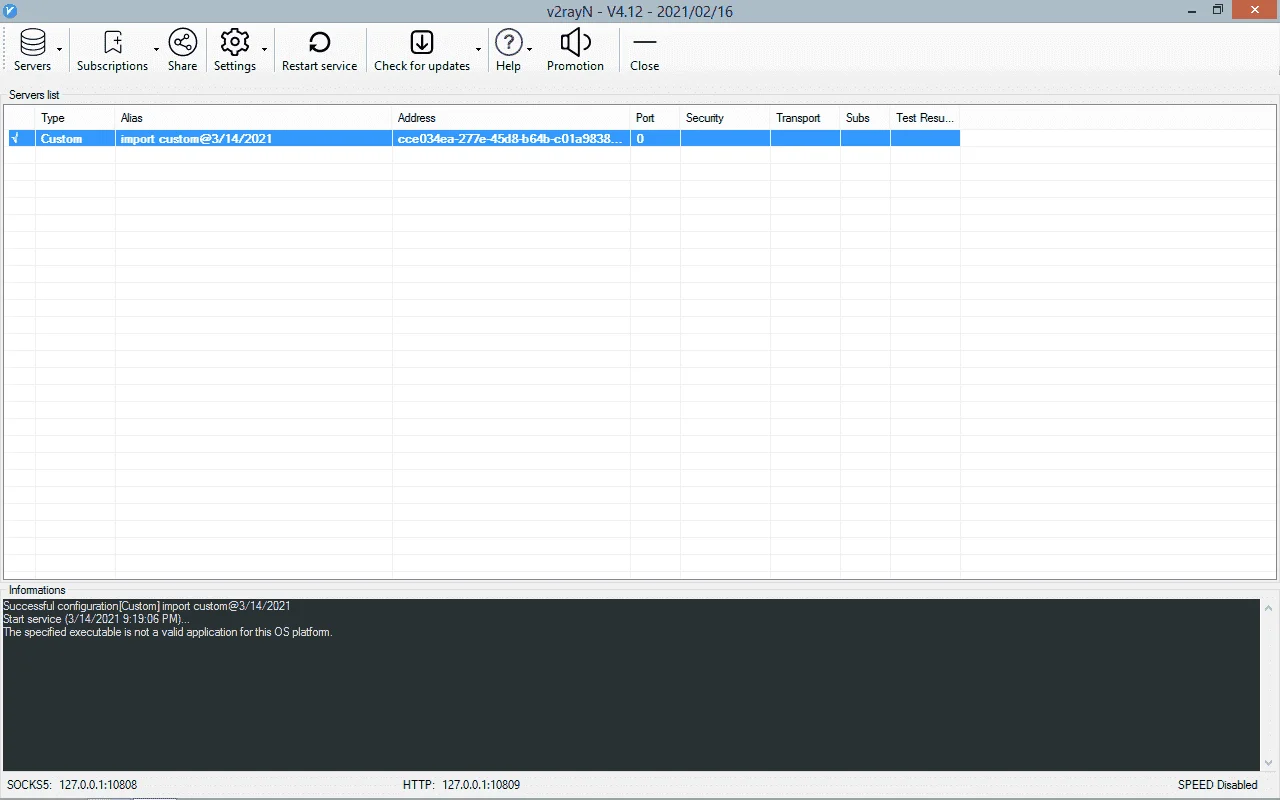This screenshot has height=800, width=1280.
Task: Sort servers by the Alias column header
Action: (254, 118)
